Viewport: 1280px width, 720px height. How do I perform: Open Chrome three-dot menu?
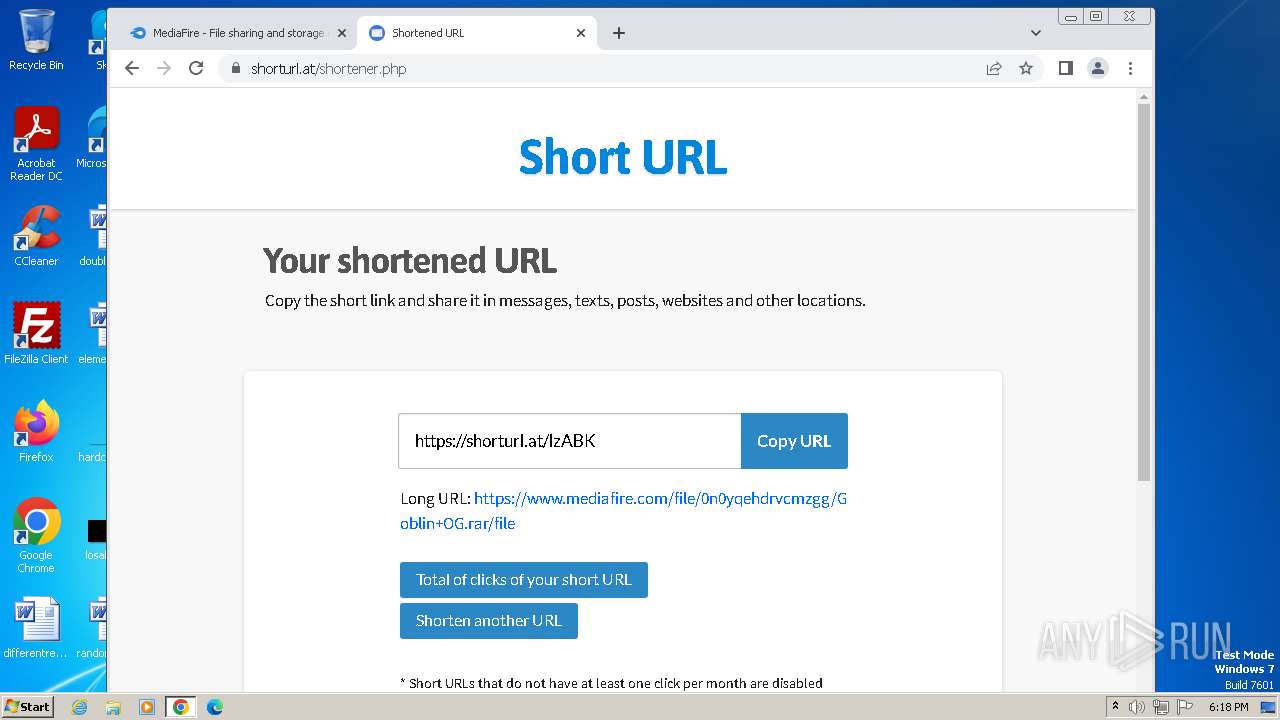click(x=1130, y=68)
